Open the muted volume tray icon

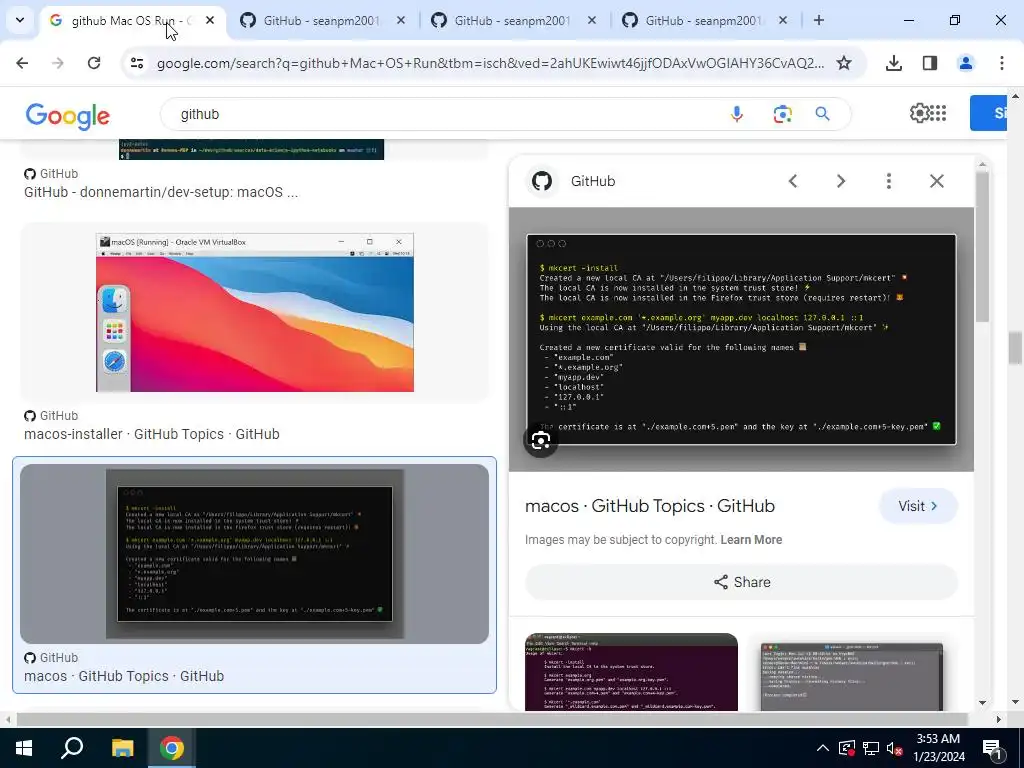(x=895, y=748)
